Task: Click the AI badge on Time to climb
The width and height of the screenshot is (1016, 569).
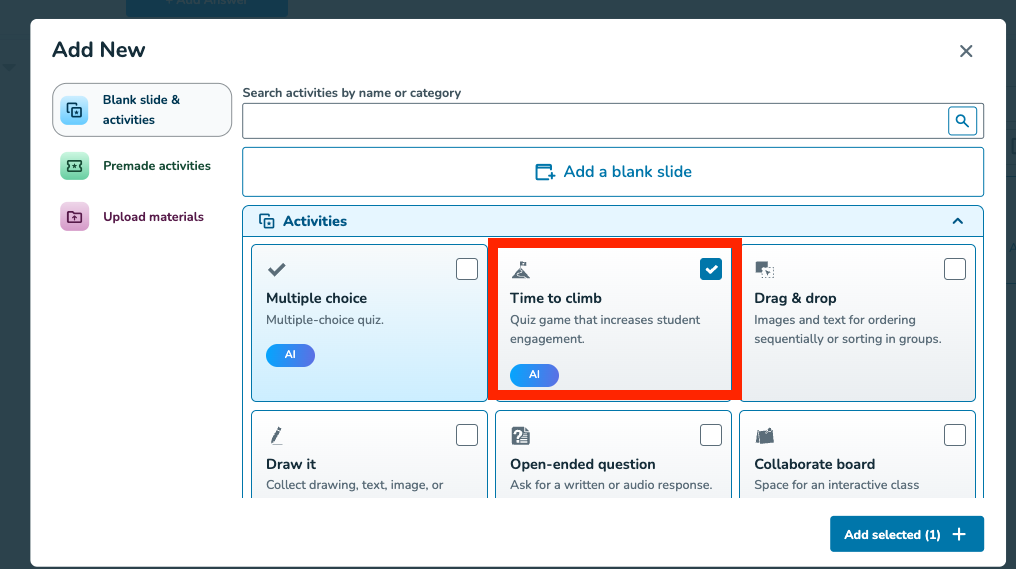Action: pyautogui.click(x=535, y=375)
